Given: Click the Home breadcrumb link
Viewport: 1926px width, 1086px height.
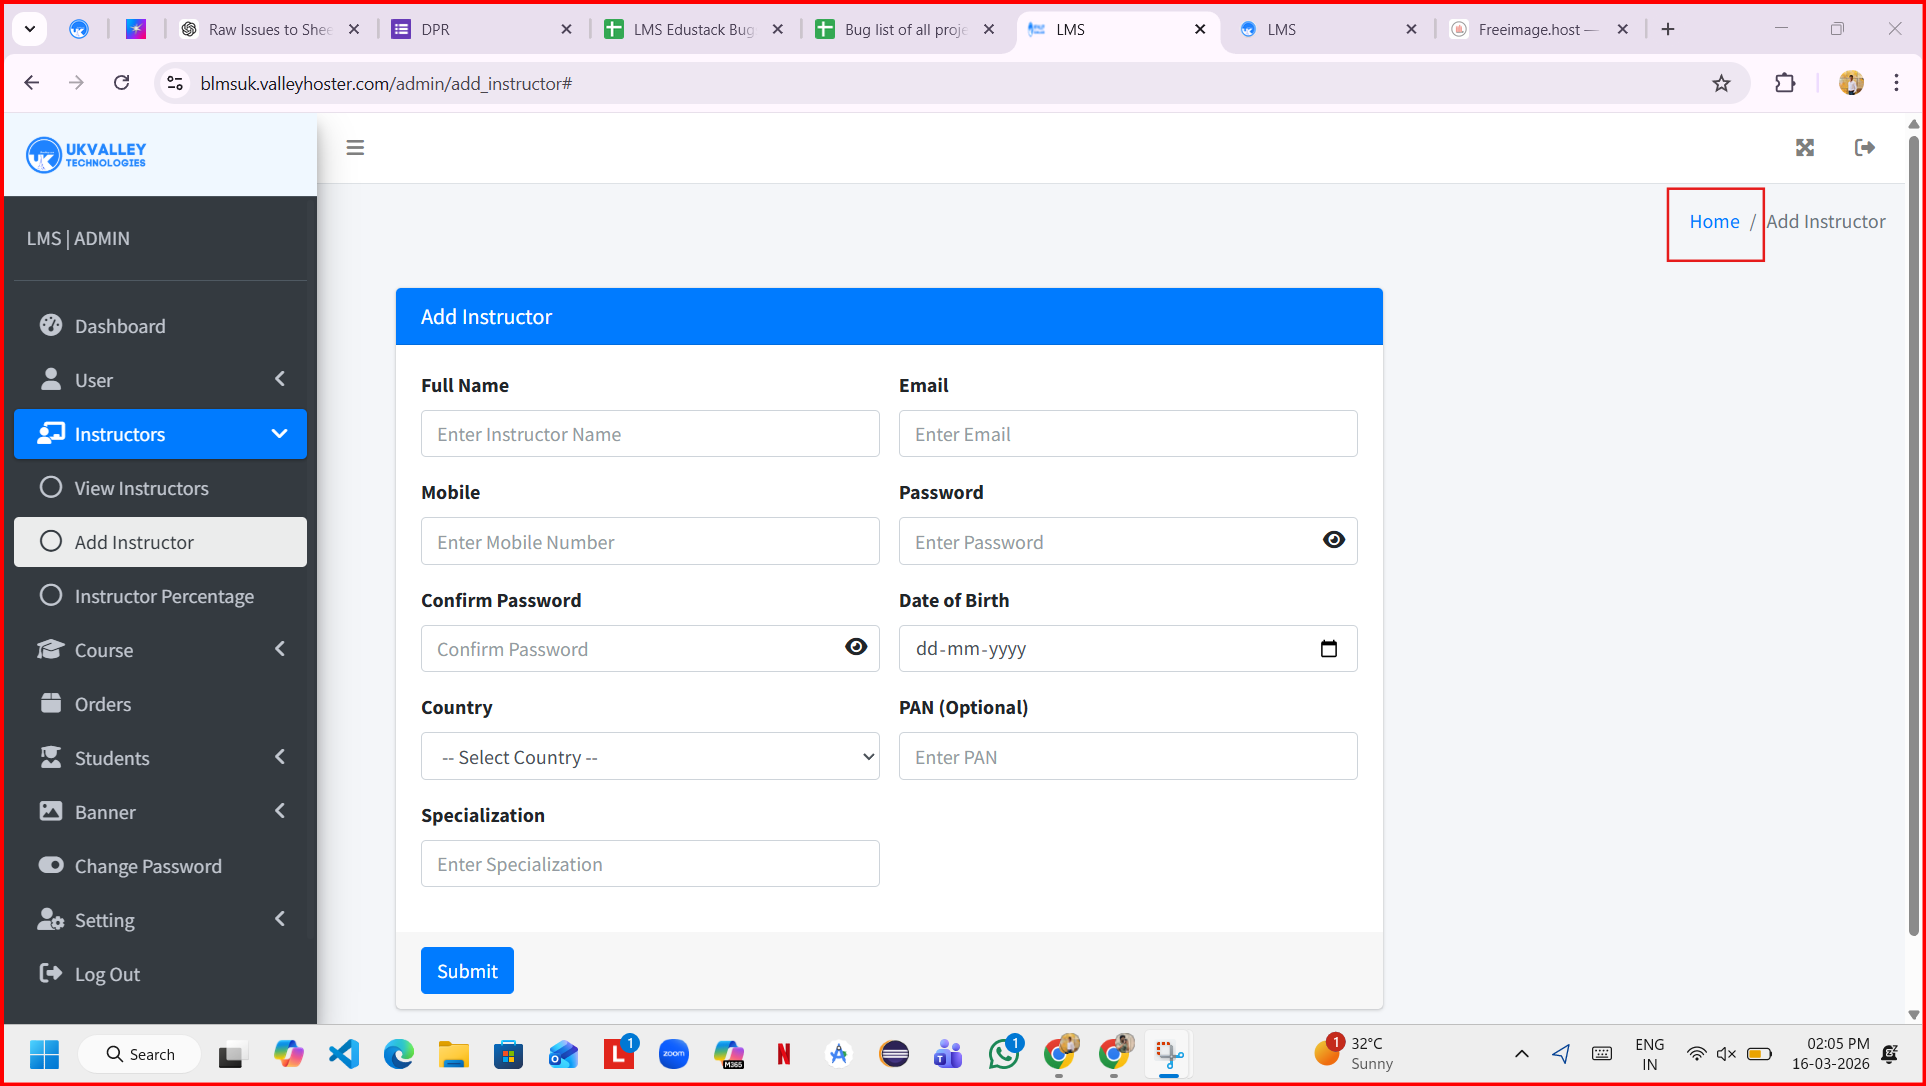Looking at the screenshot, I should click(x=1714, y=222).
